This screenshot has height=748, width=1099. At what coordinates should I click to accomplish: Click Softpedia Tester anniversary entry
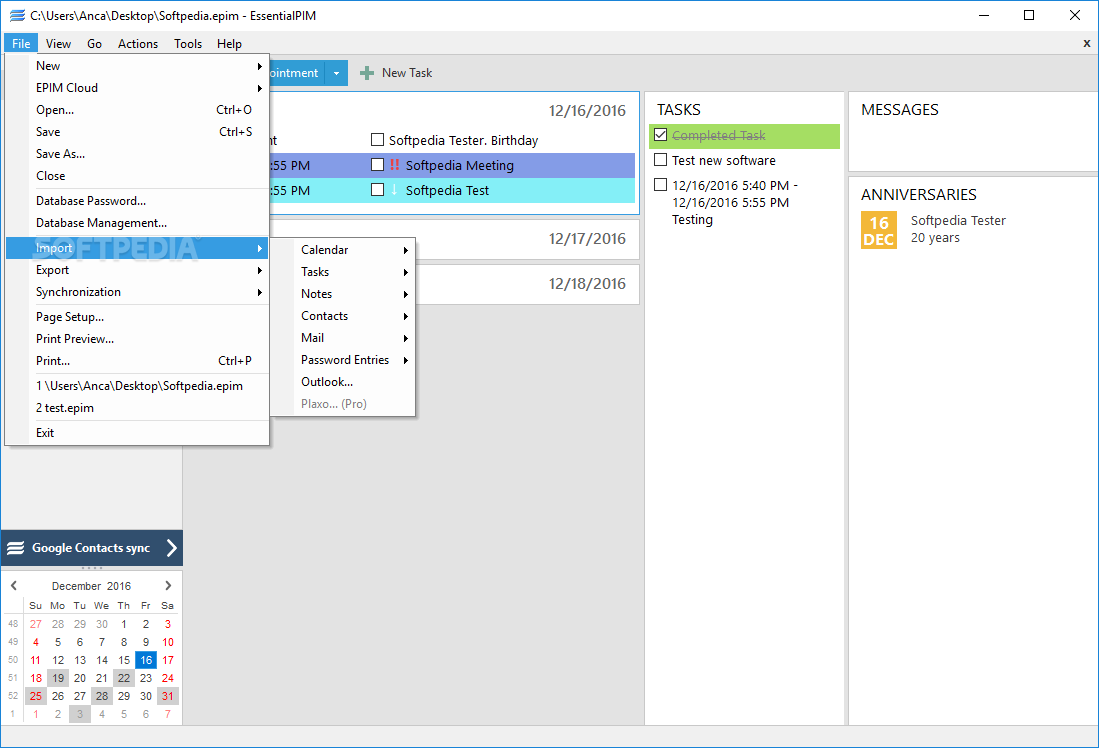[x=958, y=229]
